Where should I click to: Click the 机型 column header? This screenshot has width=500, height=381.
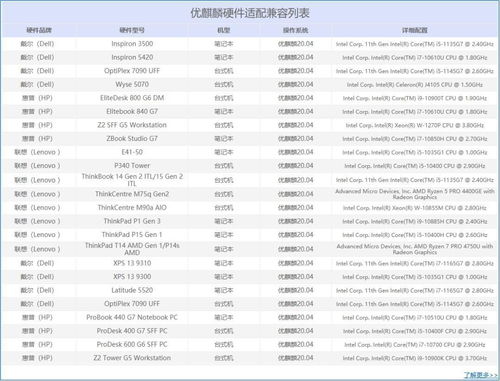click(x=224, y=30)
